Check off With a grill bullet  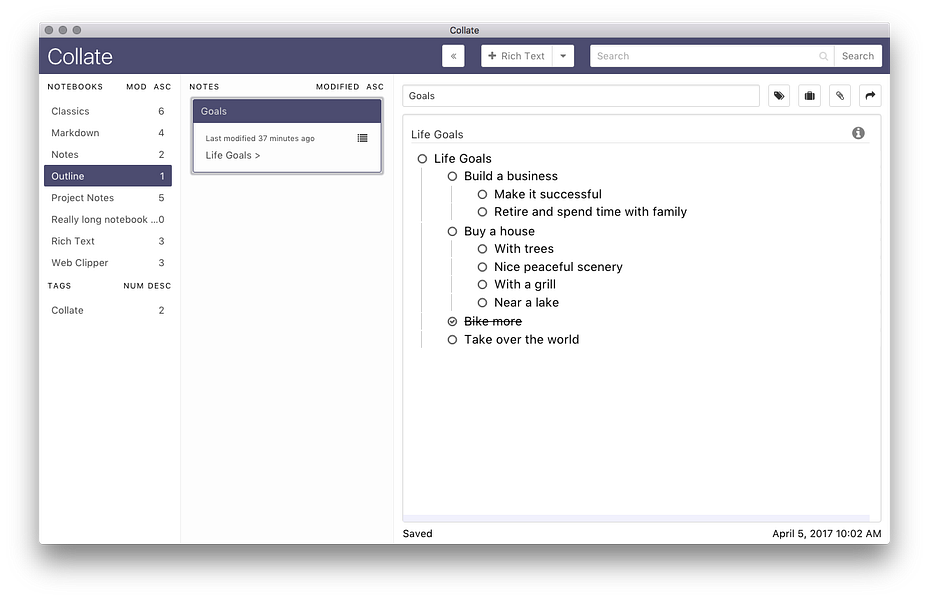point(482,284)
